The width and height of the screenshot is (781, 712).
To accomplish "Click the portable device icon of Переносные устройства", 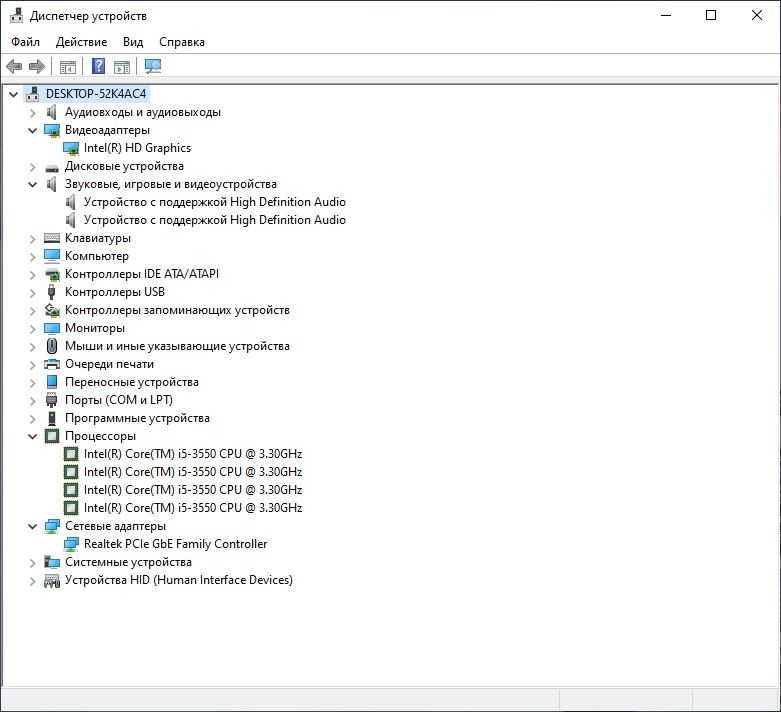I will point(52,382).
